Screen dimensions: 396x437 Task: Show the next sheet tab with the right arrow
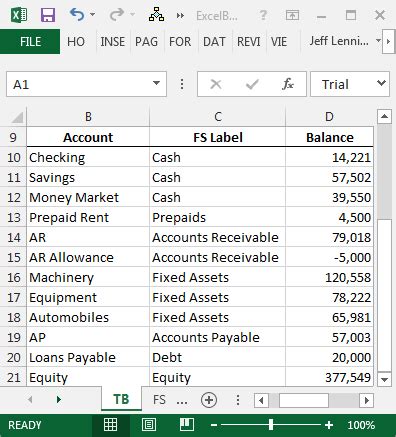[59, 399]
